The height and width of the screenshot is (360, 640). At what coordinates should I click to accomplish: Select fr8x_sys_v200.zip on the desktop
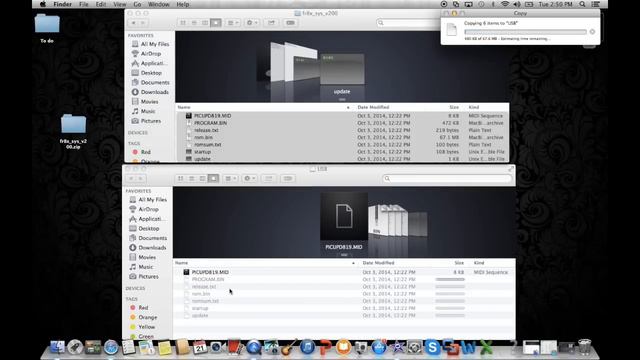click(73, 131)
